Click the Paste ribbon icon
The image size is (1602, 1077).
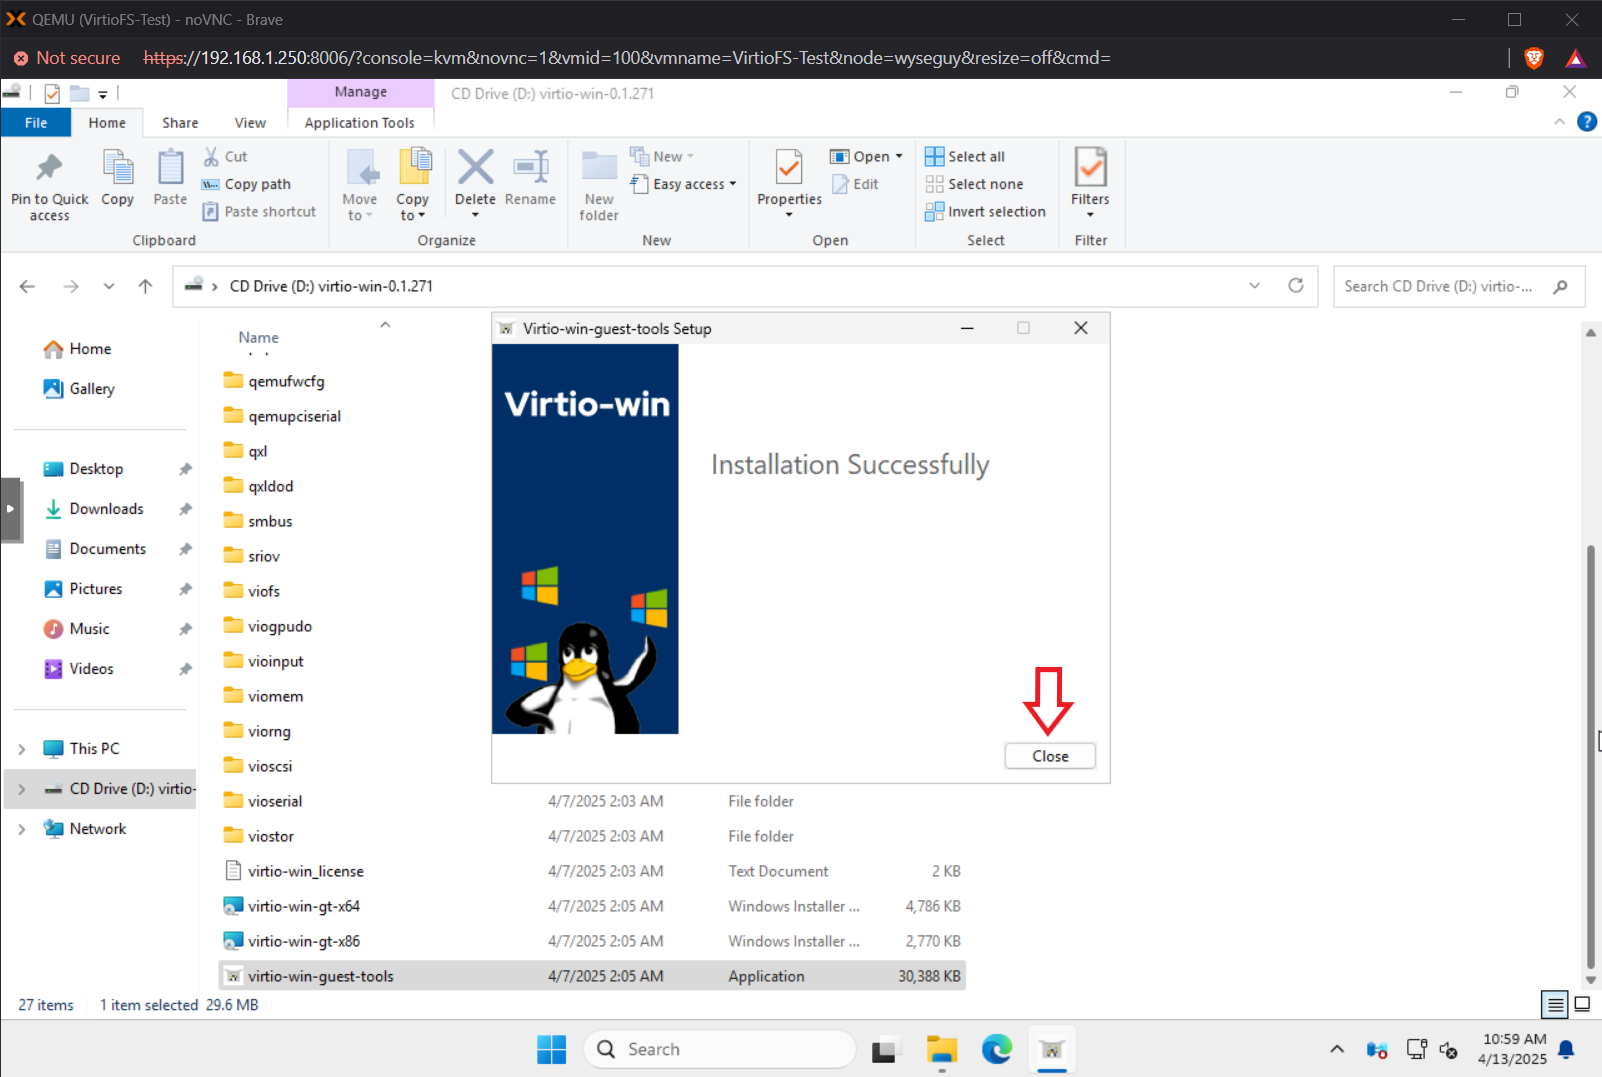[170, 167]
